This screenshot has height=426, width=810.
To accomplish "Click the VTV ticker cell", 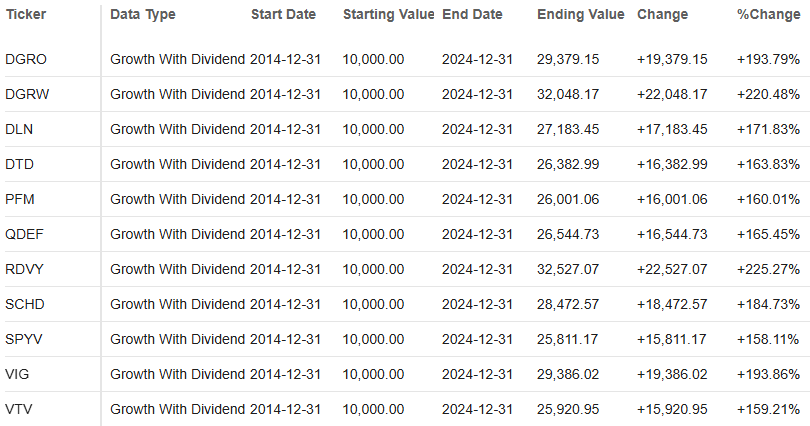I will [19, 409].
